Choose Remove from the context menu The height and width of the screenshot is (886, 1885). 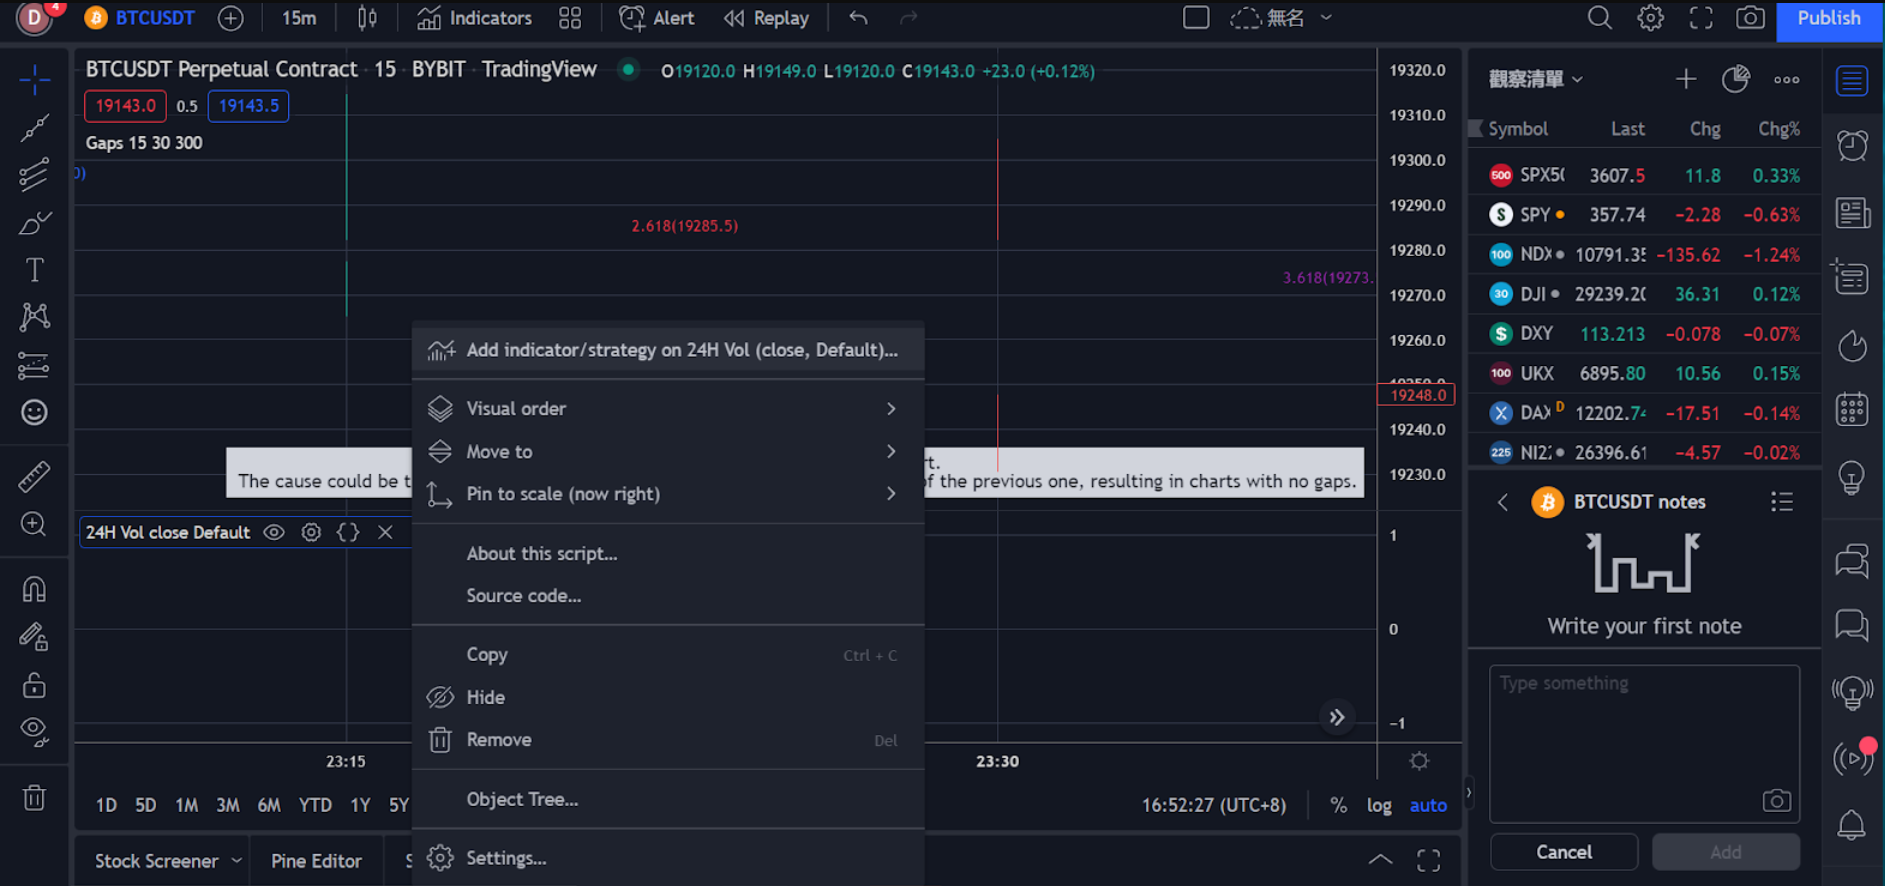[499, 740]
